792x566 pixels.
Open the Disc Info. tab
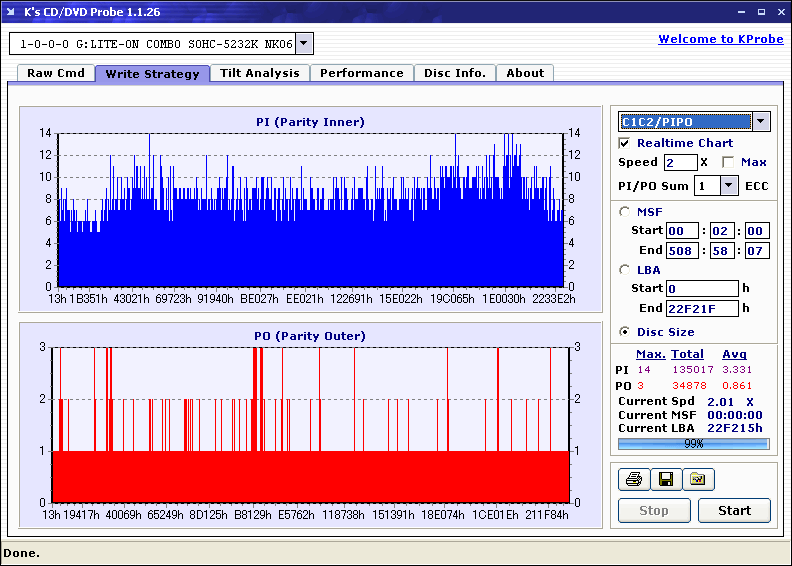tap(454, 73)
